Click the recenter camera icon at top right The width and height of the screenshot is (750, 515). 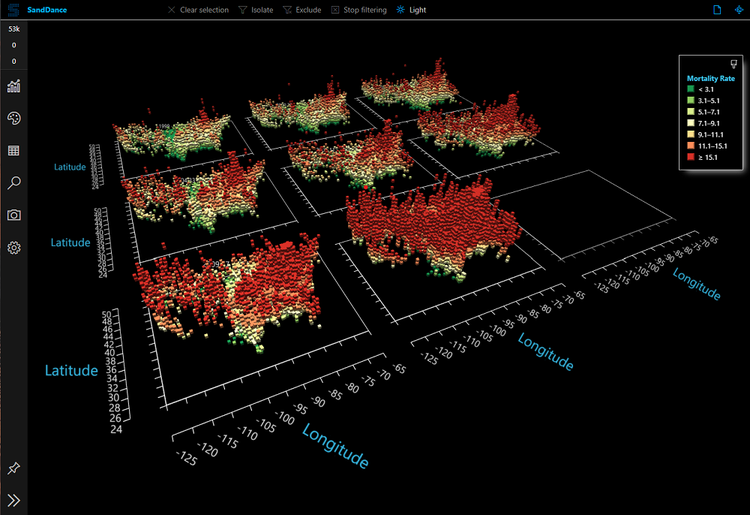(739, 9)
